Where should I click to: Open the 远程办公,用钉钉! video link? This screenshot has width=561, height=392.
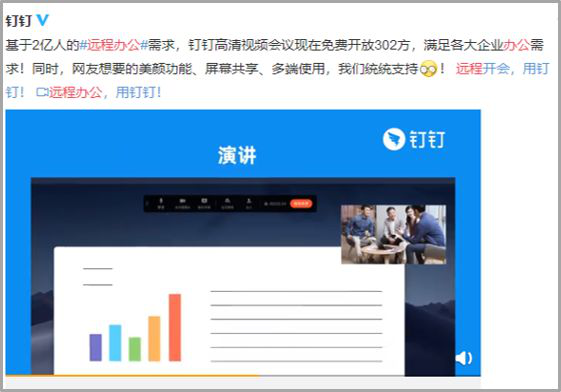(105, 93)
